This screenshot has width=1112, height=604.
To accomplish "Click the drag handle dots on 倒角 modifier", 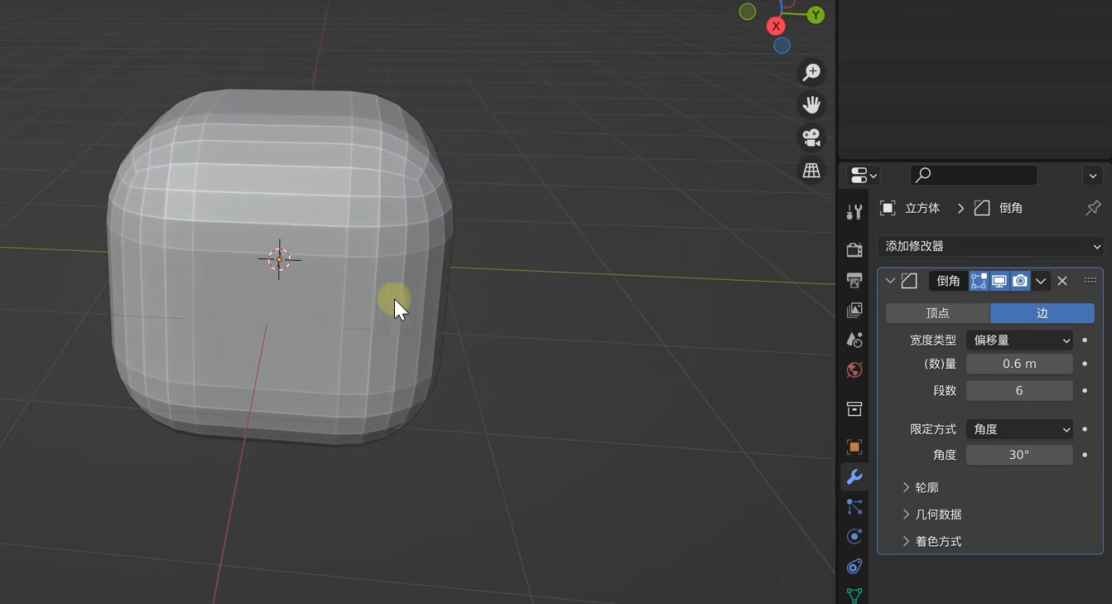I will tap(1091, 281).
